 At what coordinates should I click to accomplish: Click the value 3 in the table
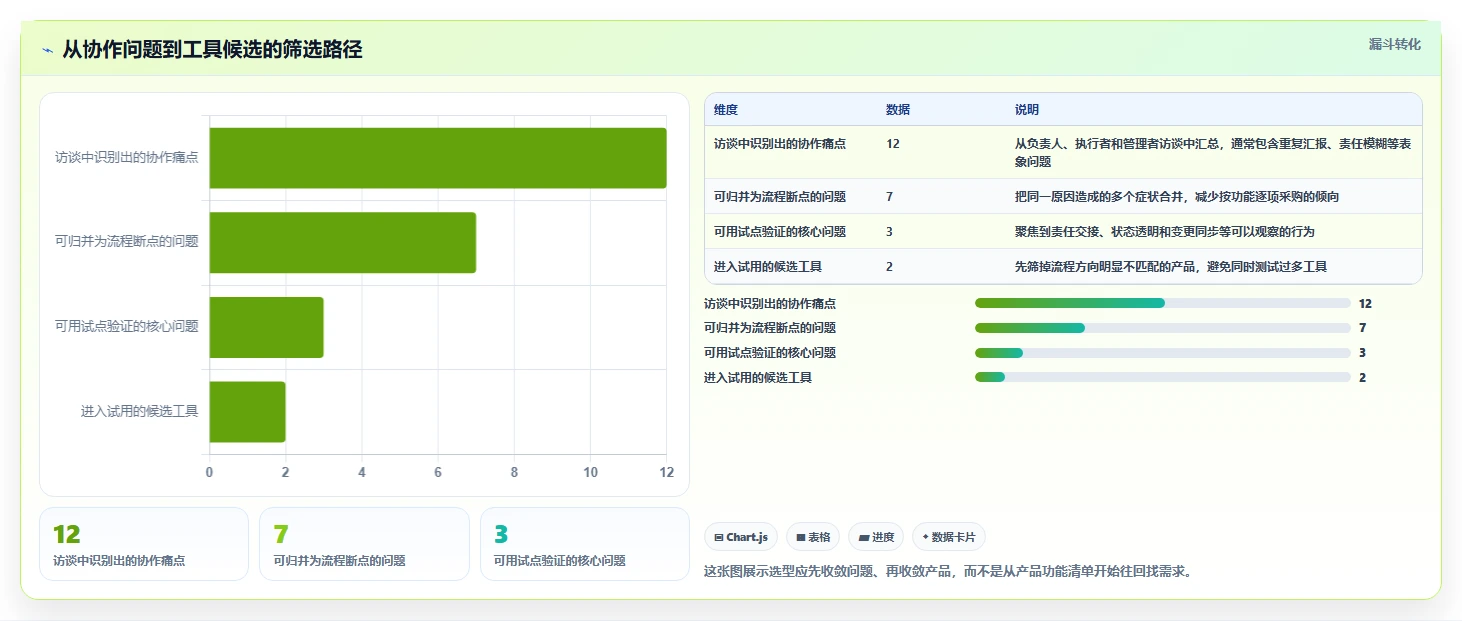890,232
